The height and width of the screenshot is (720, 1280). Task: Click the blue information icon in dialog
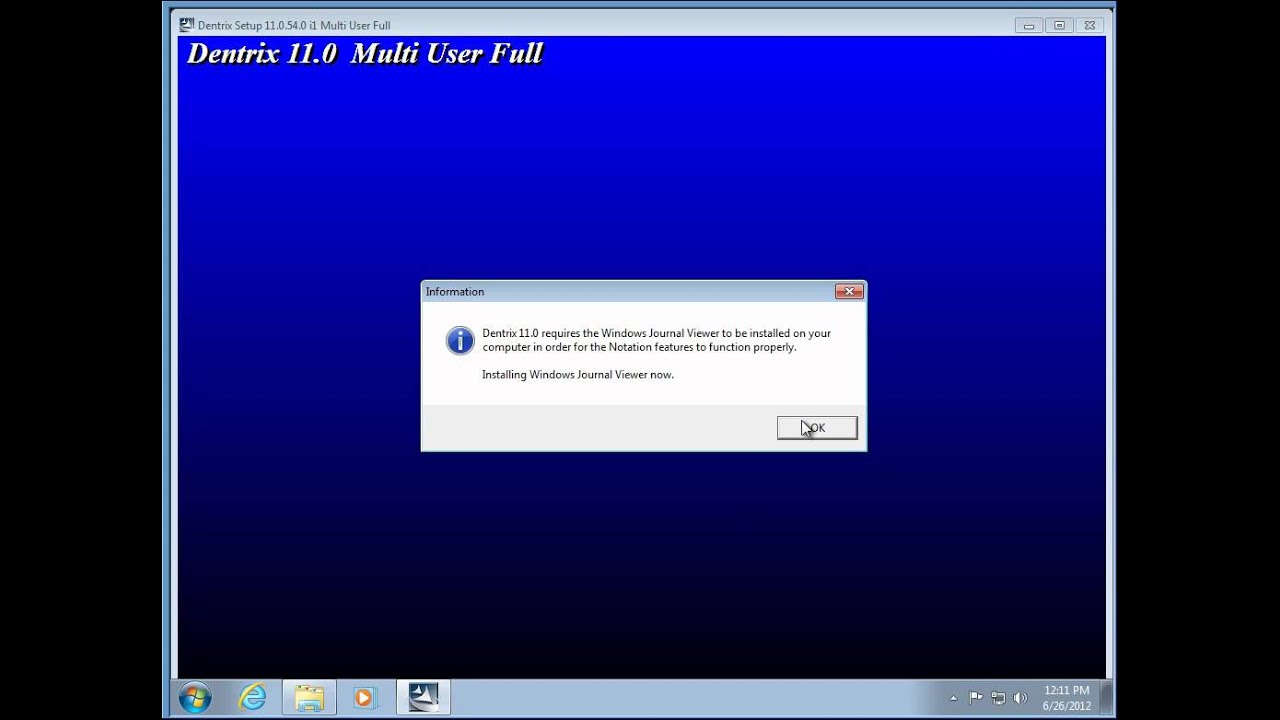[460, 341]
